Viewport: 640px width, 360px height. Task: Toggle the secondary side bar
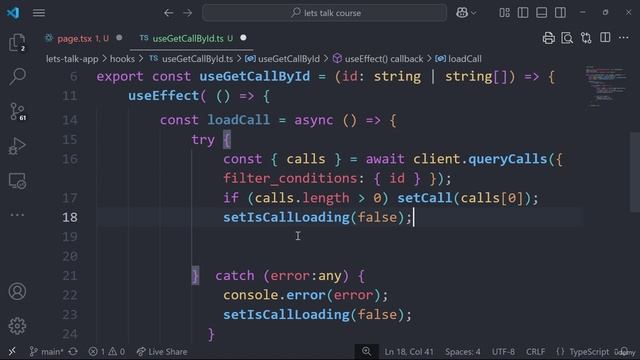coord(560,13)
